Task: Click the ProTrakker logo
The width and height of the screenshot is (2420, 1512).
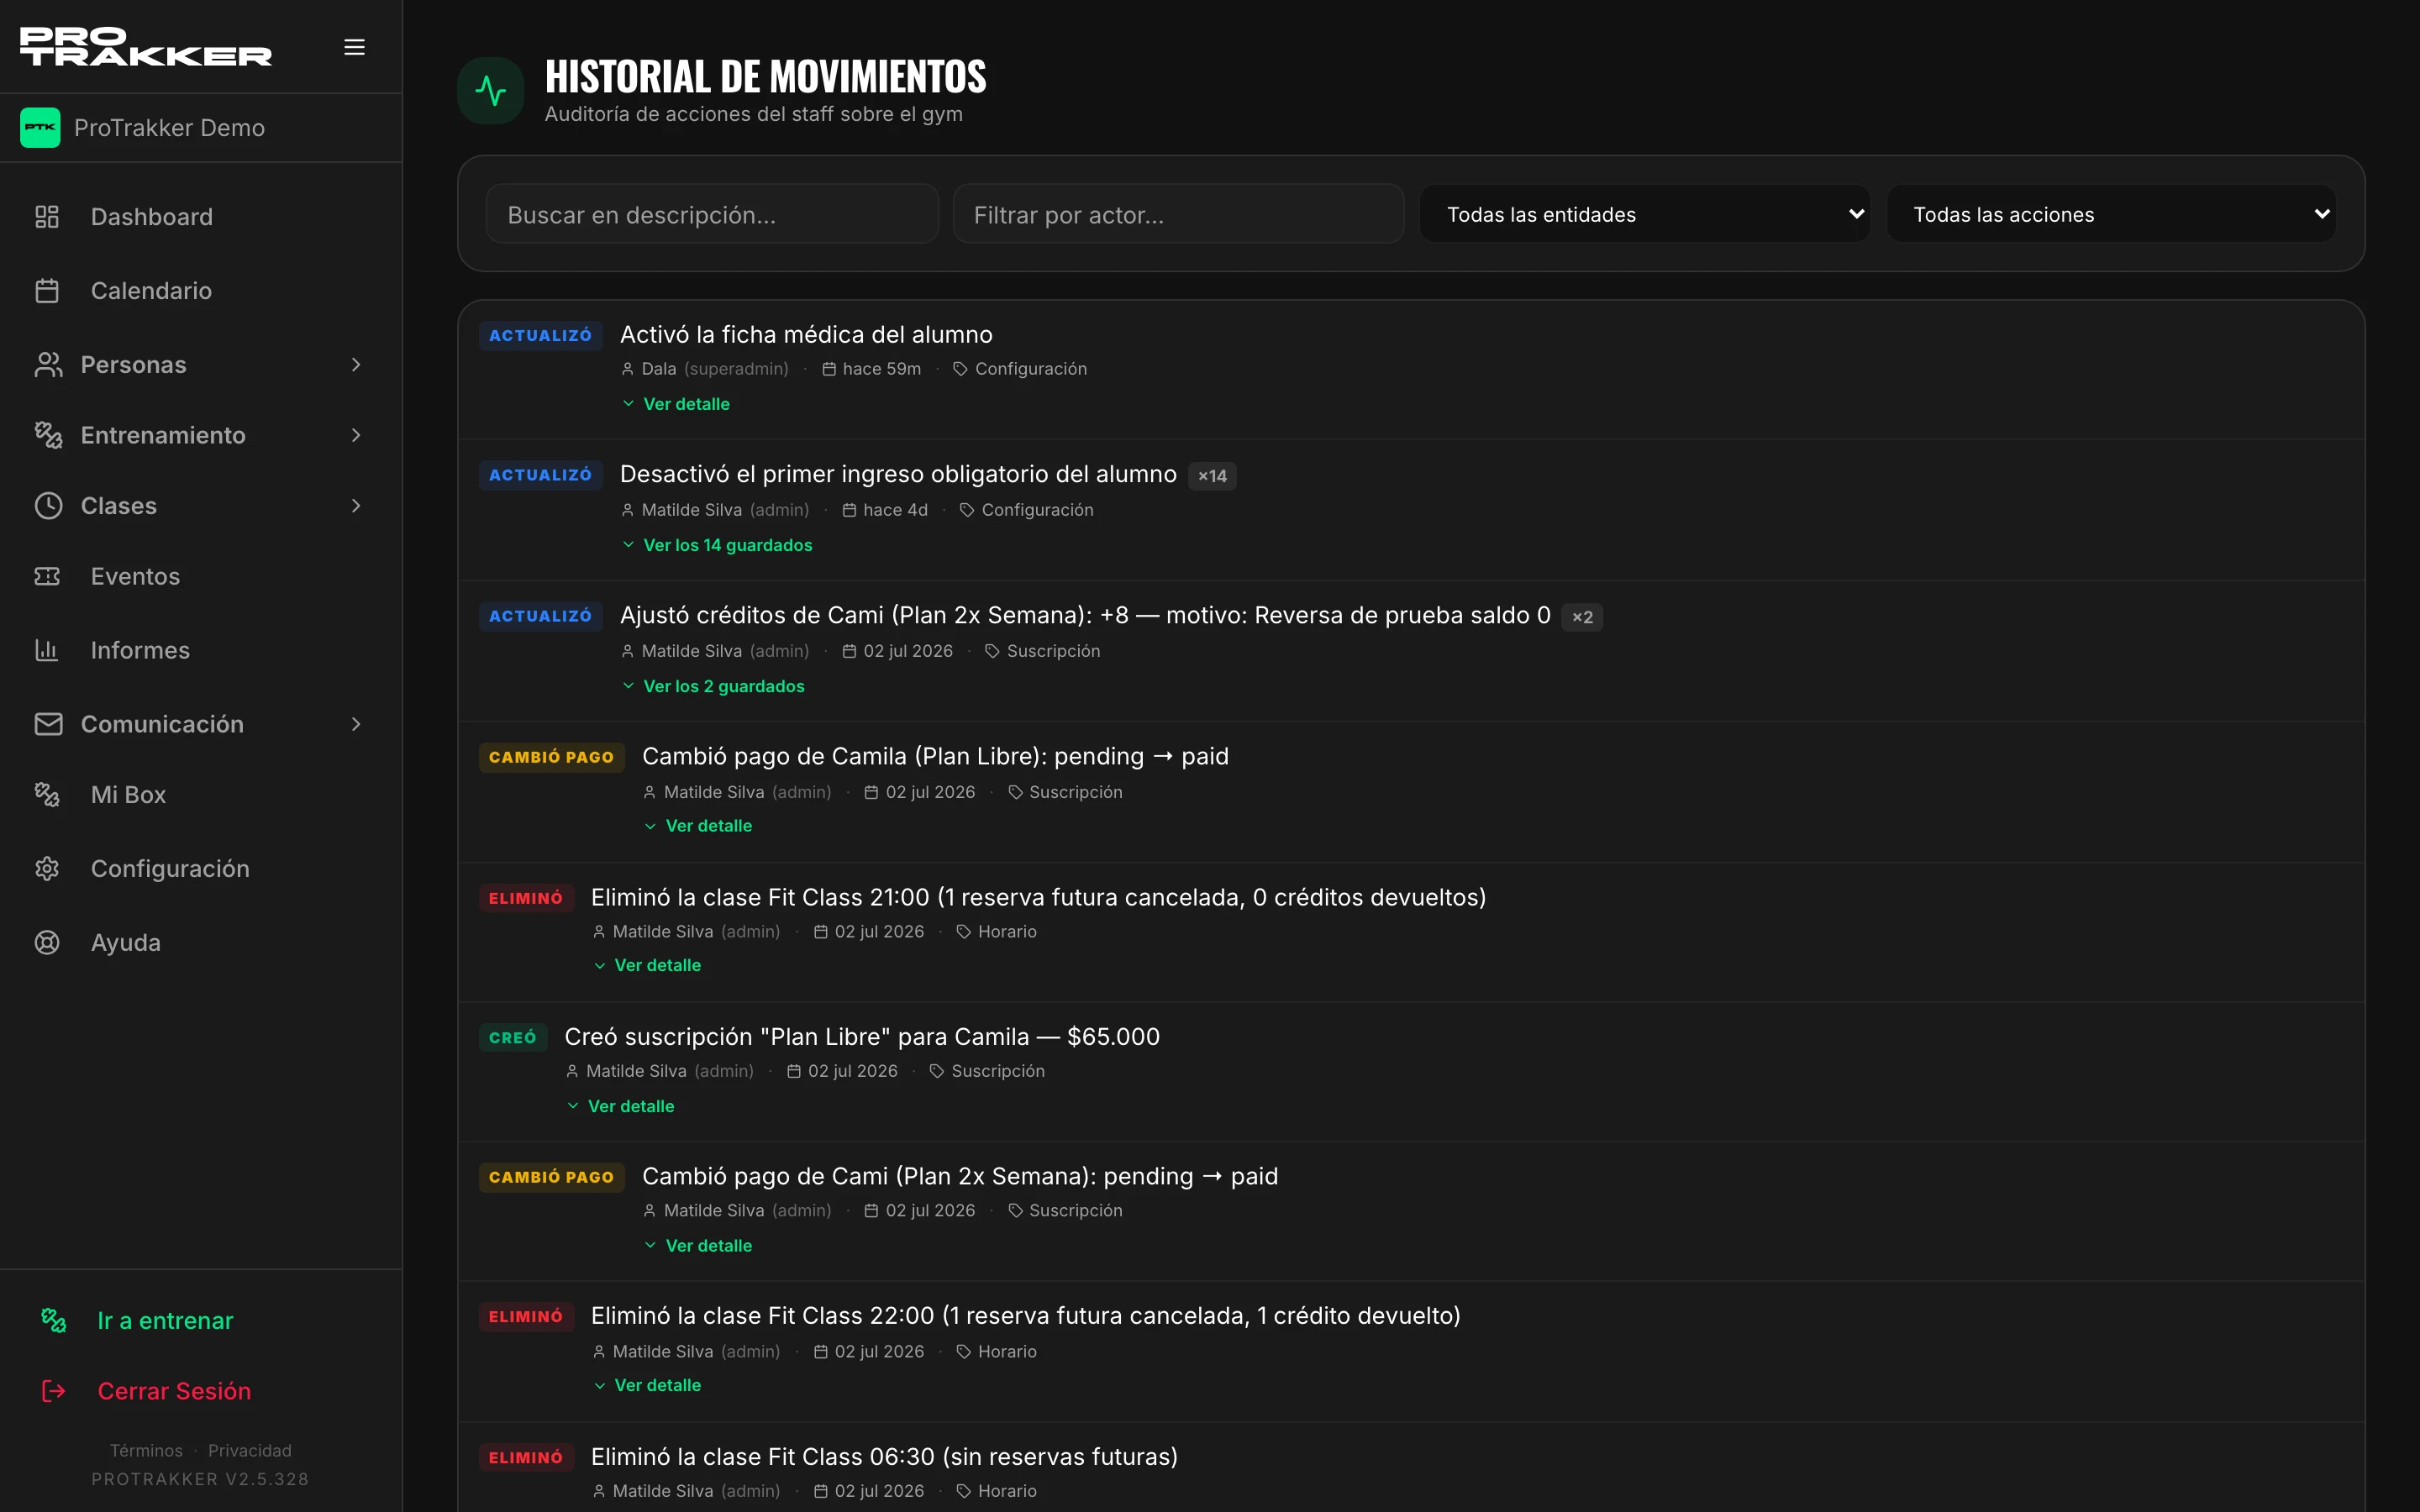Action: (x=146, y=46)
